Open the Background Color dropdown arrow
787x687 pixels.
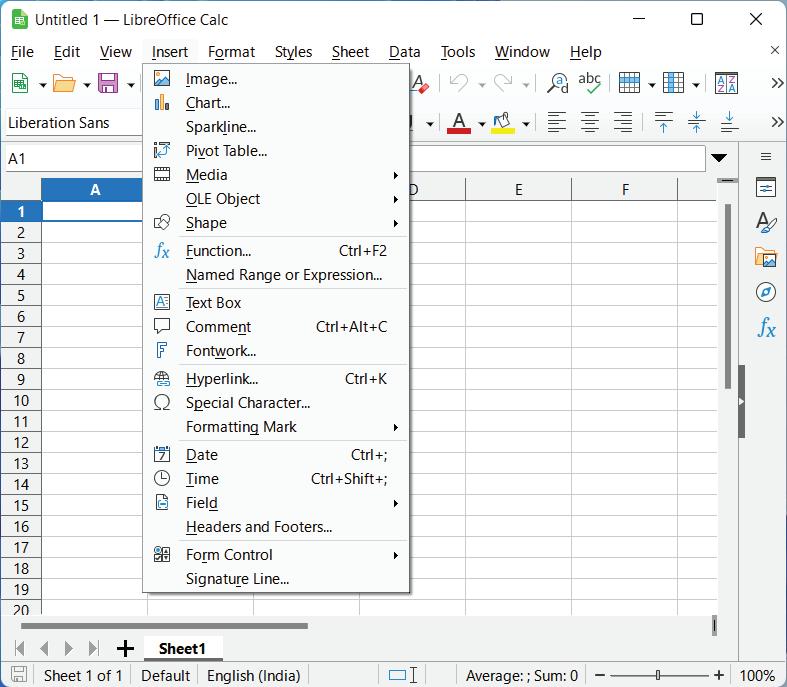tap(526, 123)
